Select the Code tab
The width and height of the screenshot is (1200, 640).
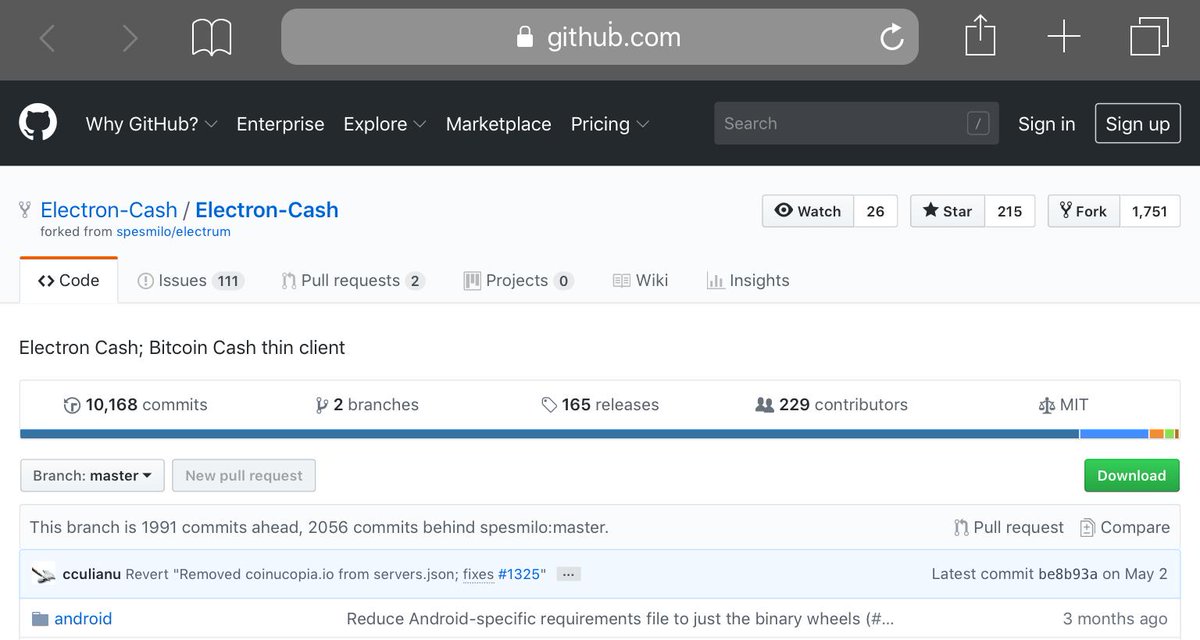pos(69,280)
